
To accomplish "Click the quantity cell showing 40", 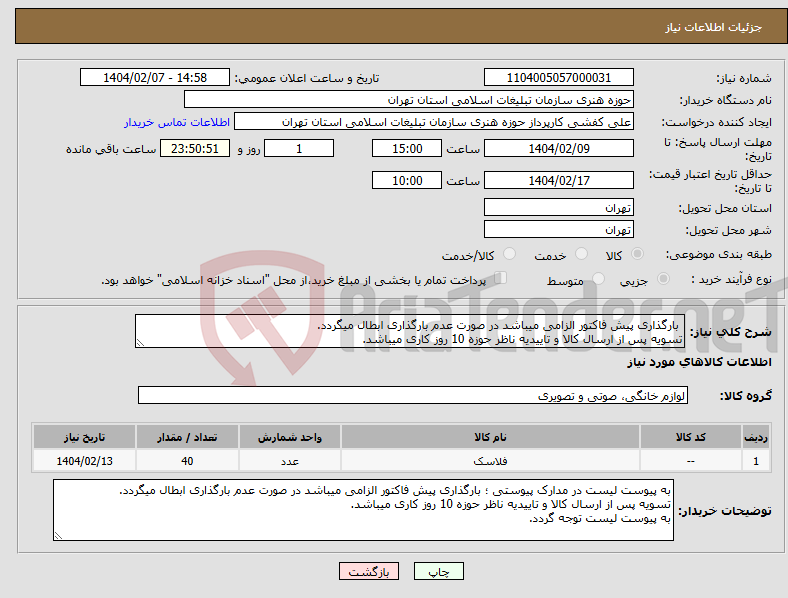I will (x=187, y=461).
